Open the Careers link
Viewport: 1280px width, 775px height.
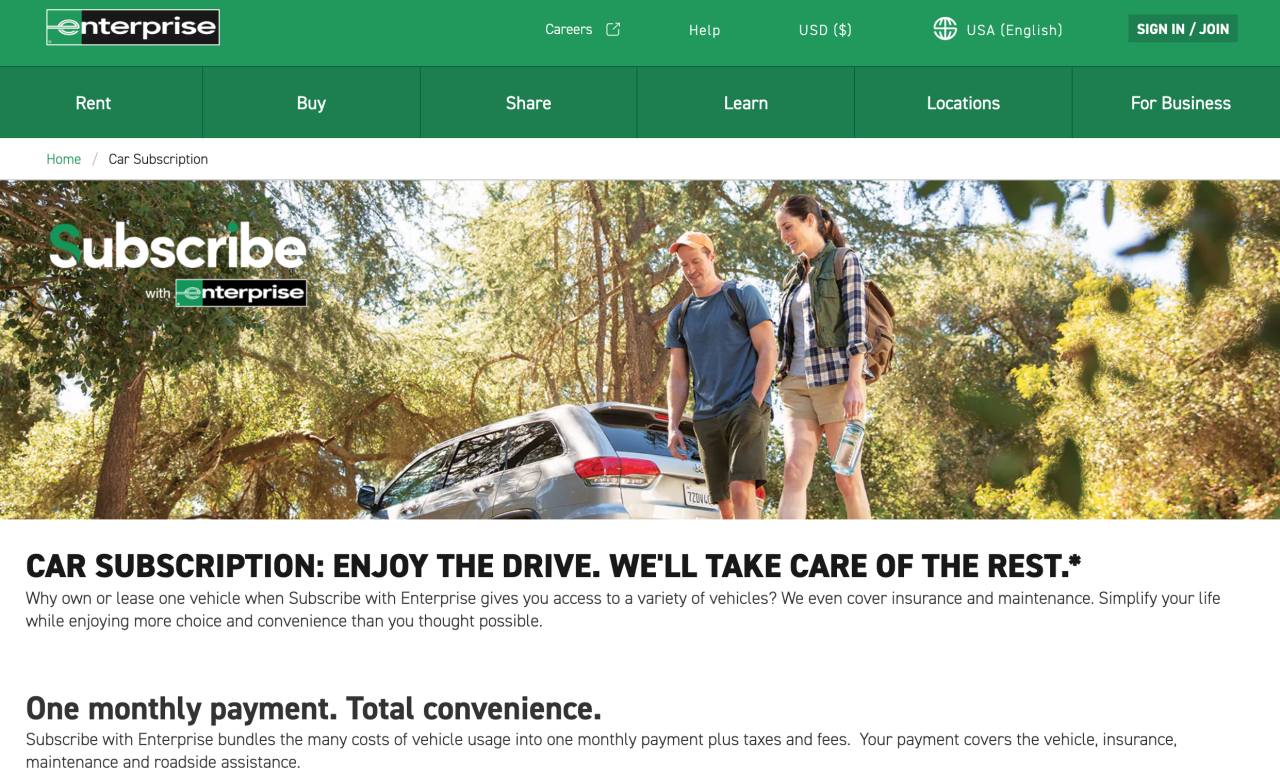(569, 30)
